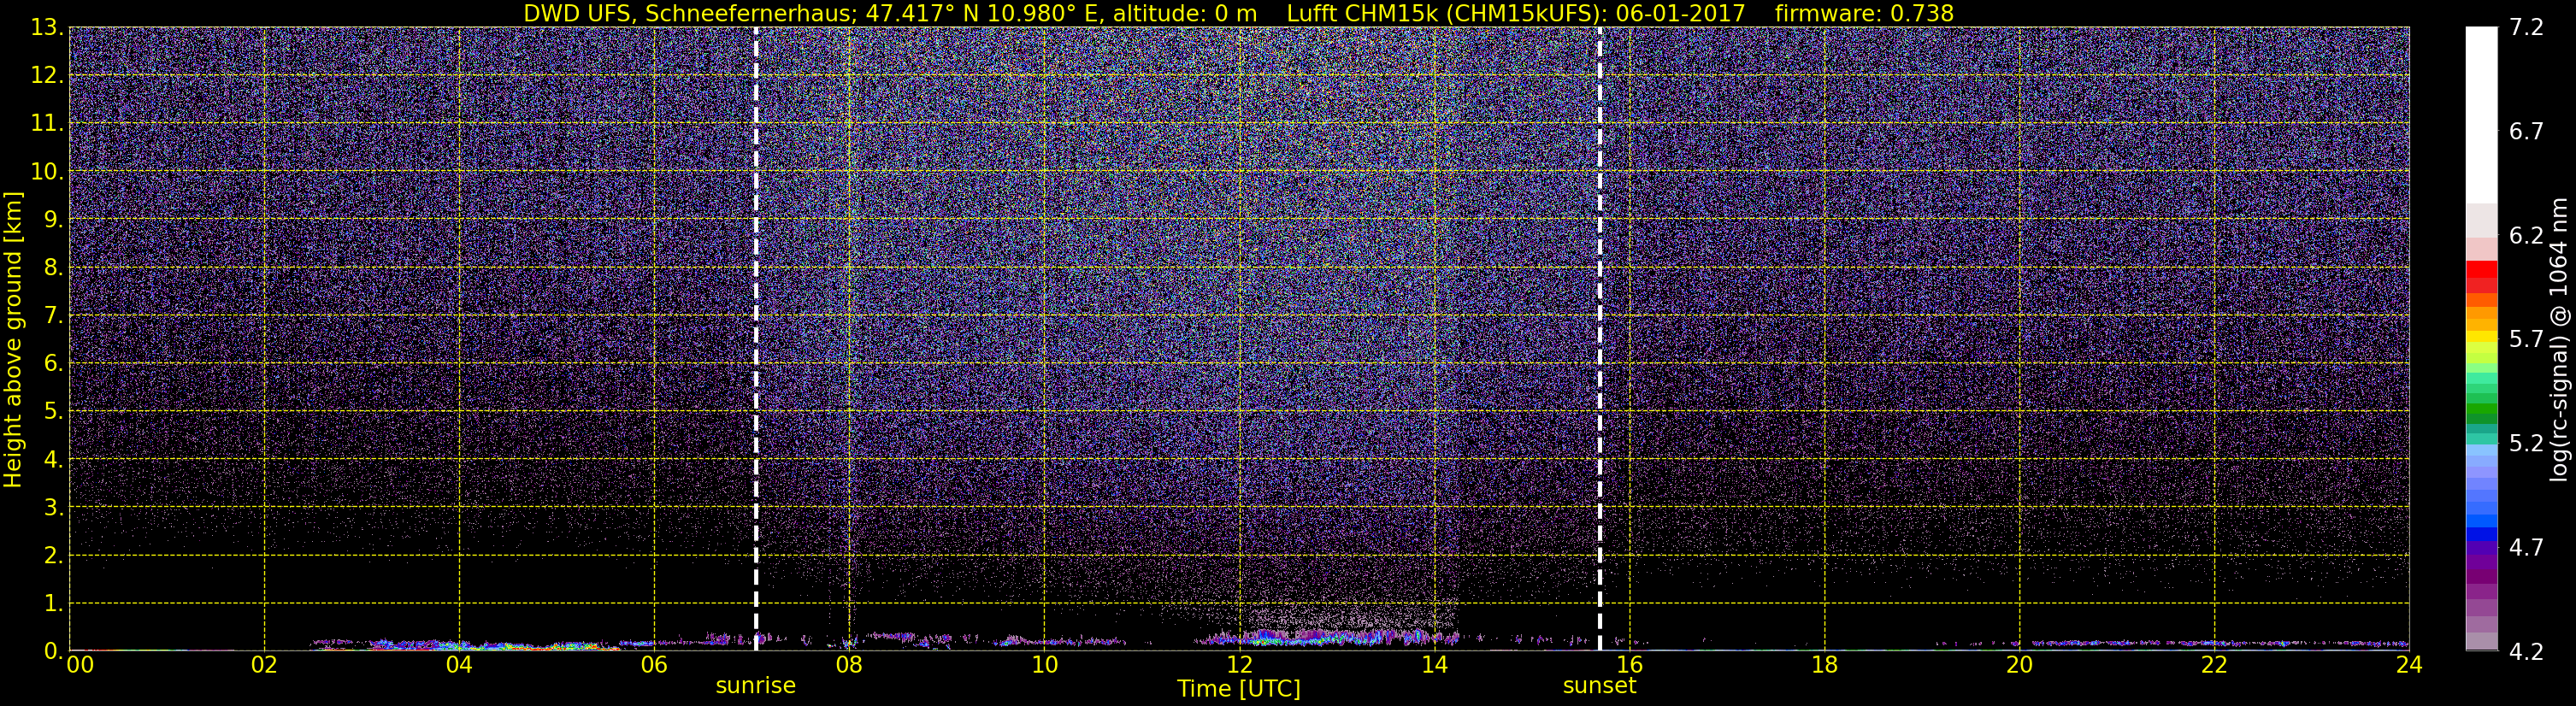Click the "6.2" colorbar tick value
The height and width of the screenshot is (706, 2576).
pyautogui.click(x=2526, y=236)
